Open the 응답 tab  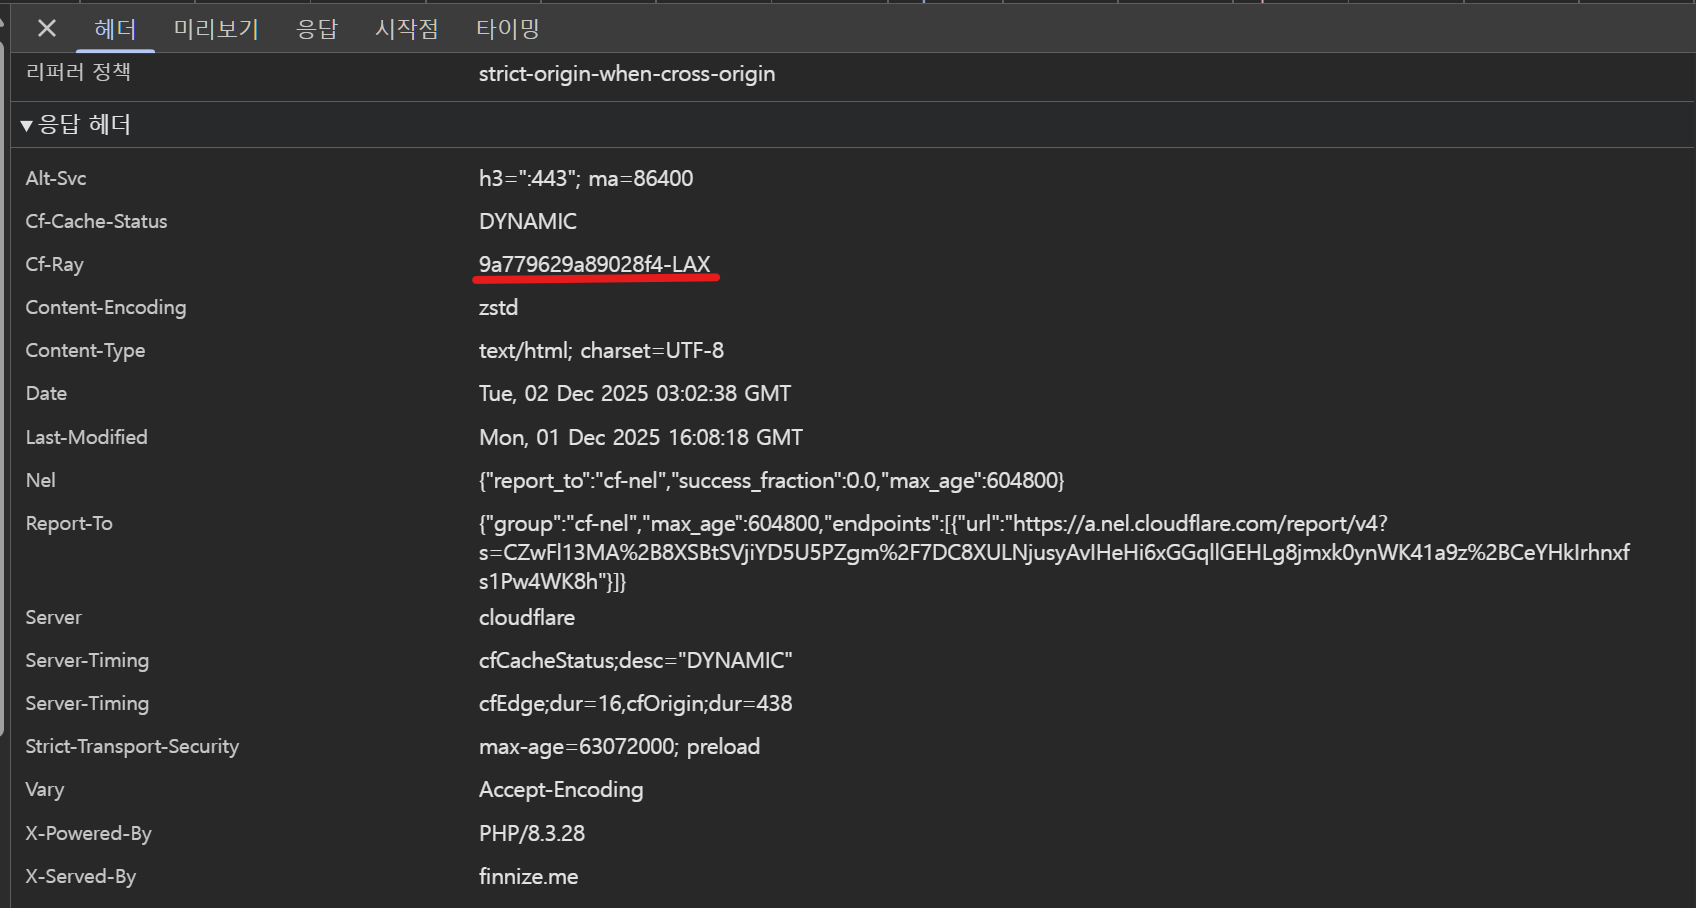coord(317,28)
